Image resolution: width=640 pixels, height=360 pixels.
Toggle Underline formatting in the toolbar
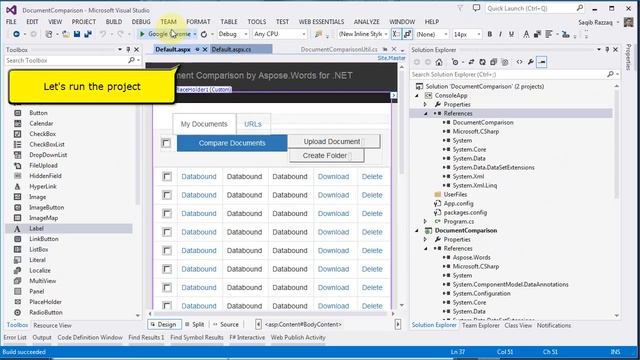pyautogui.click(x=511, y=34)
